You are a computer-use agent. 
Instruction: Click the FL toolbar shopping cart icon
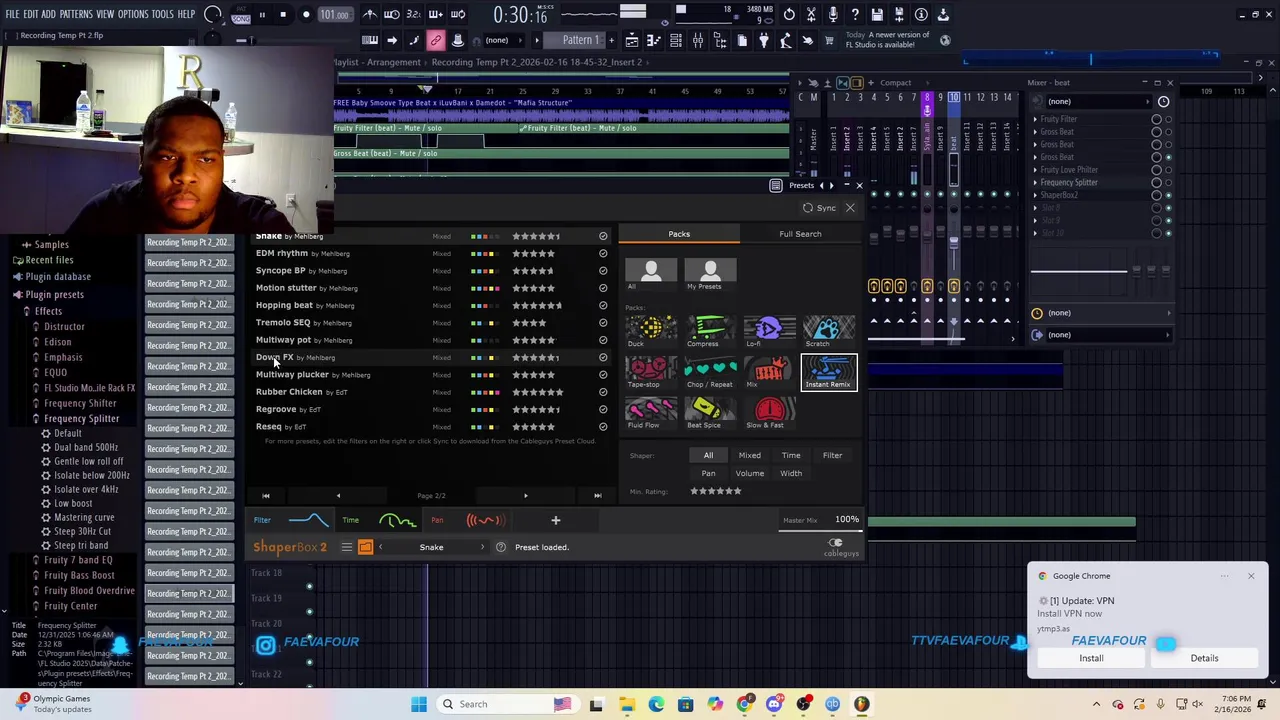pos(828,40)
